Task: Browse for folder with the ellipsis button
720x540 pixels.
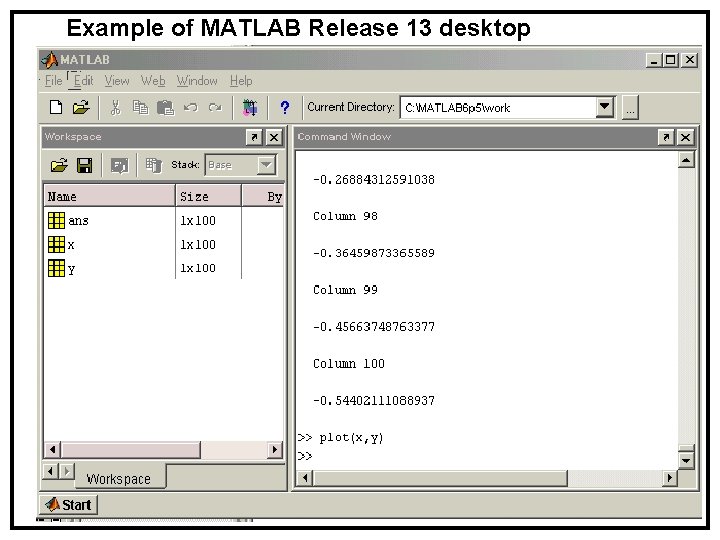Action: tap(630, 107)
